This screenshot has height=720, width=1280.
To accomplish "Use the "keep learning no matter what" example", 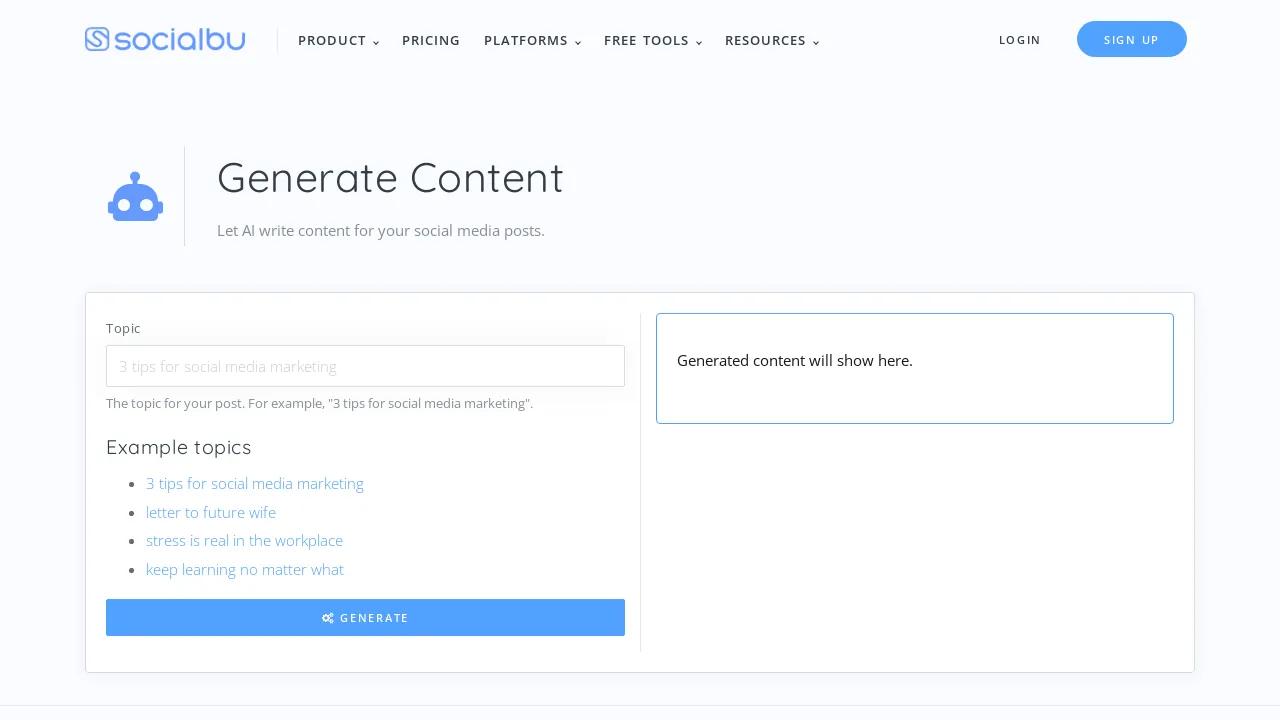I will 245,570.
